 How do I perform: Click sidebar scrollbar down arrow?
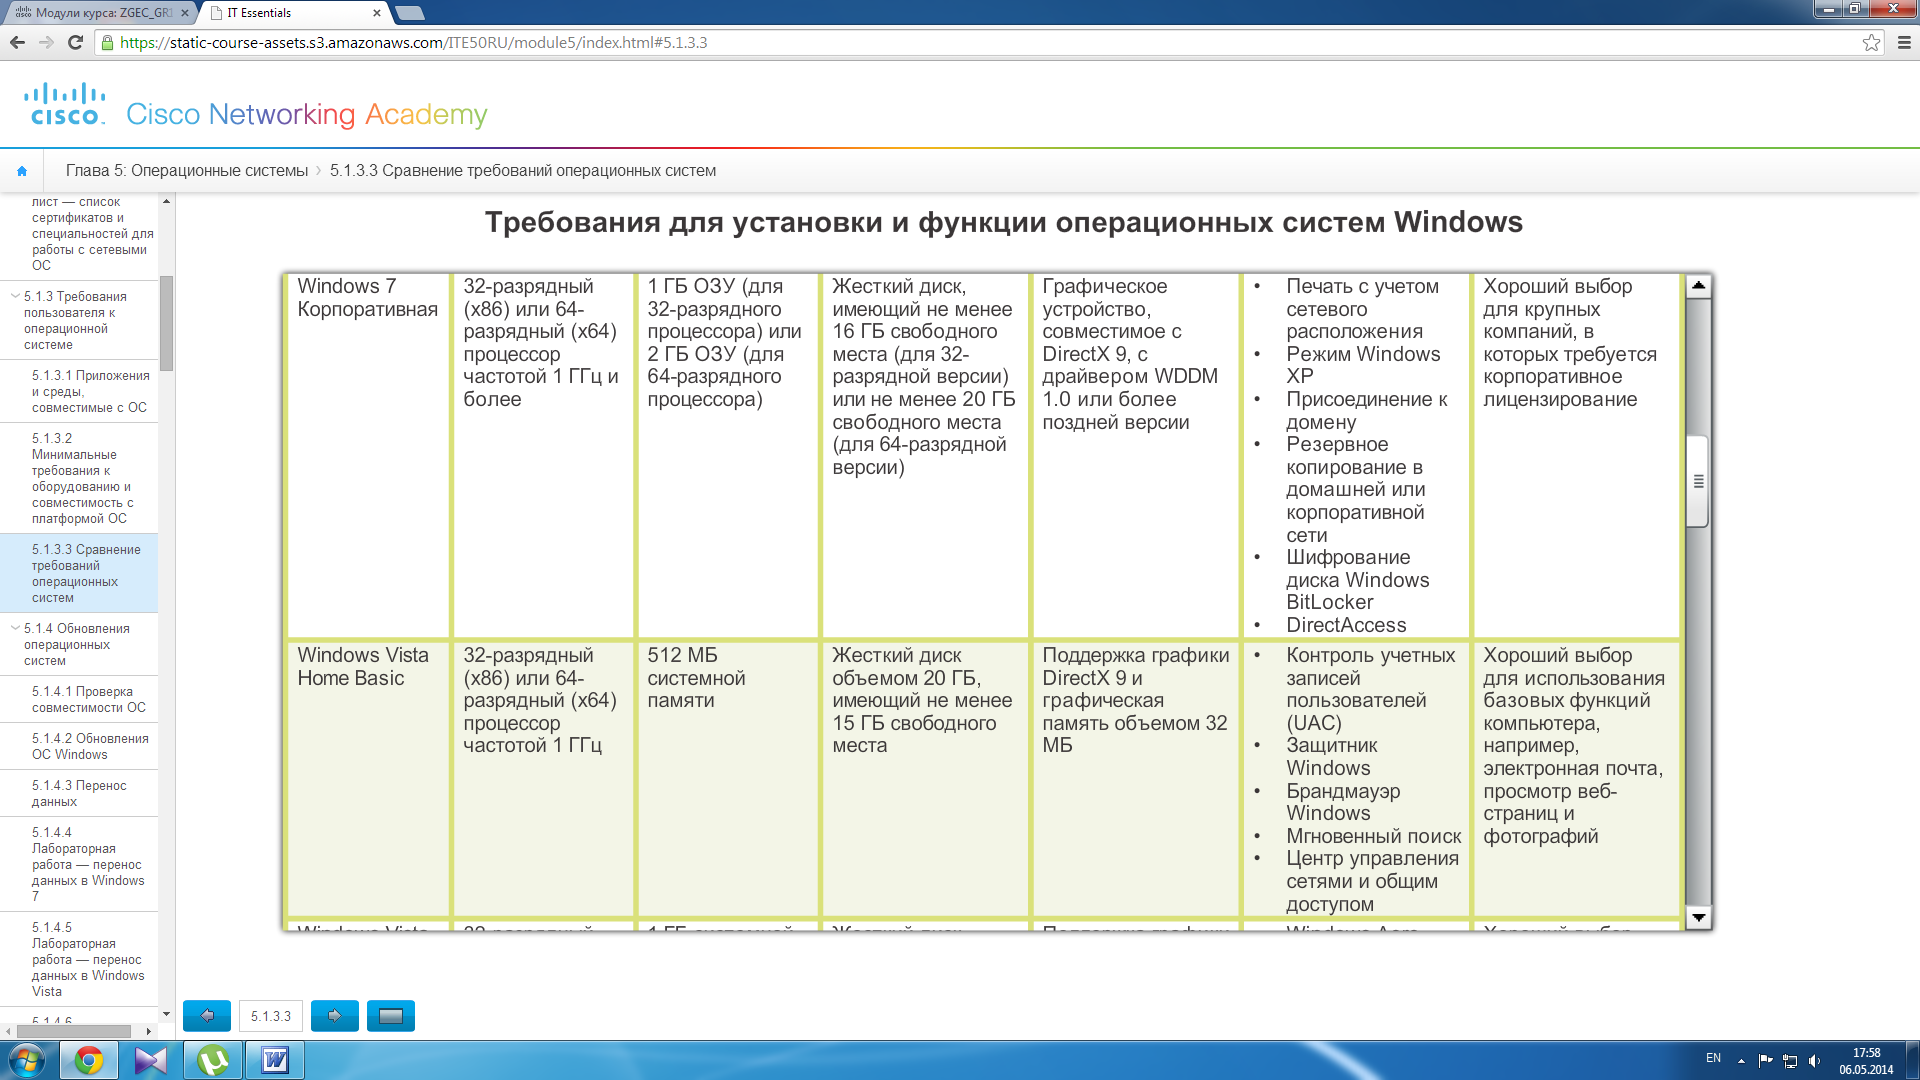[x=167, y=1014]
